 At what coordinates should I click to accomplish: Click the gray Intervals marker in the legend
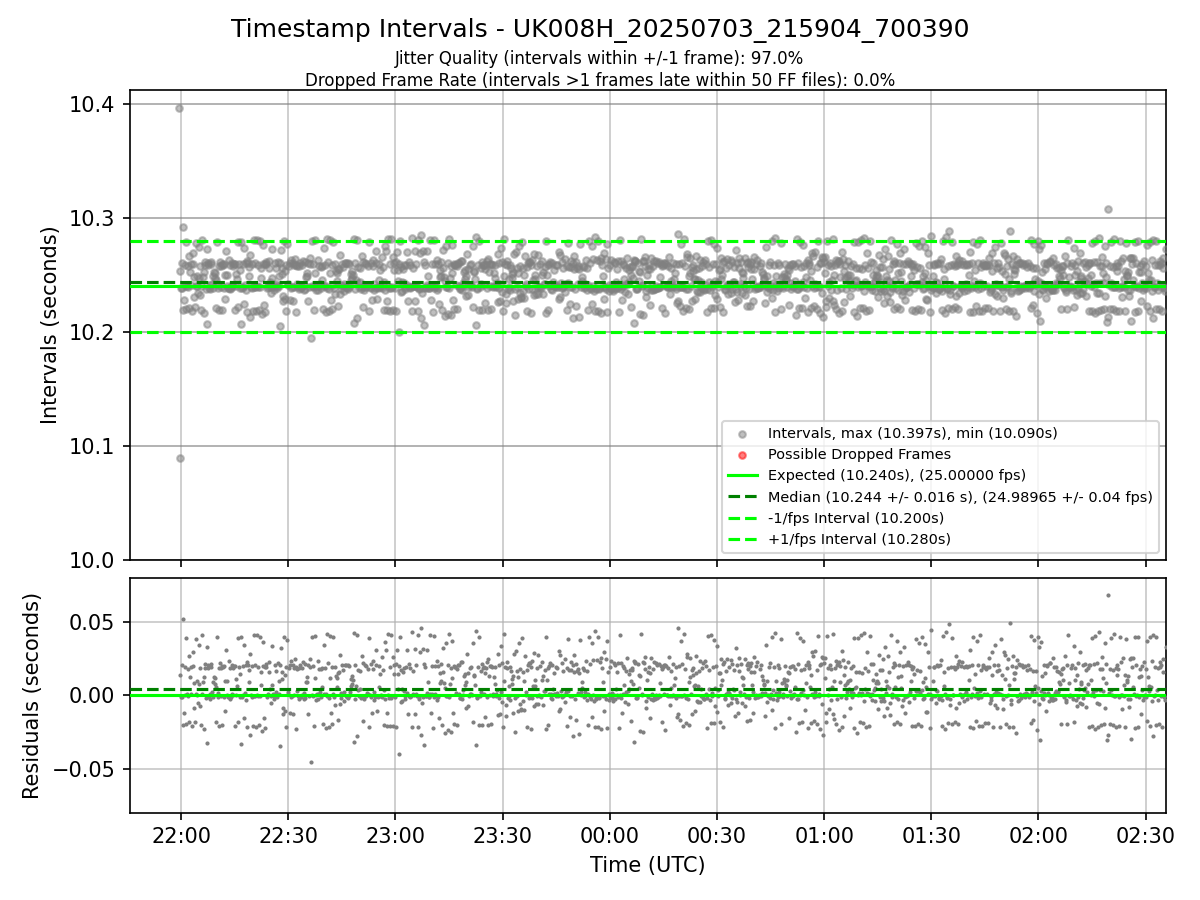tap(741, 434)
